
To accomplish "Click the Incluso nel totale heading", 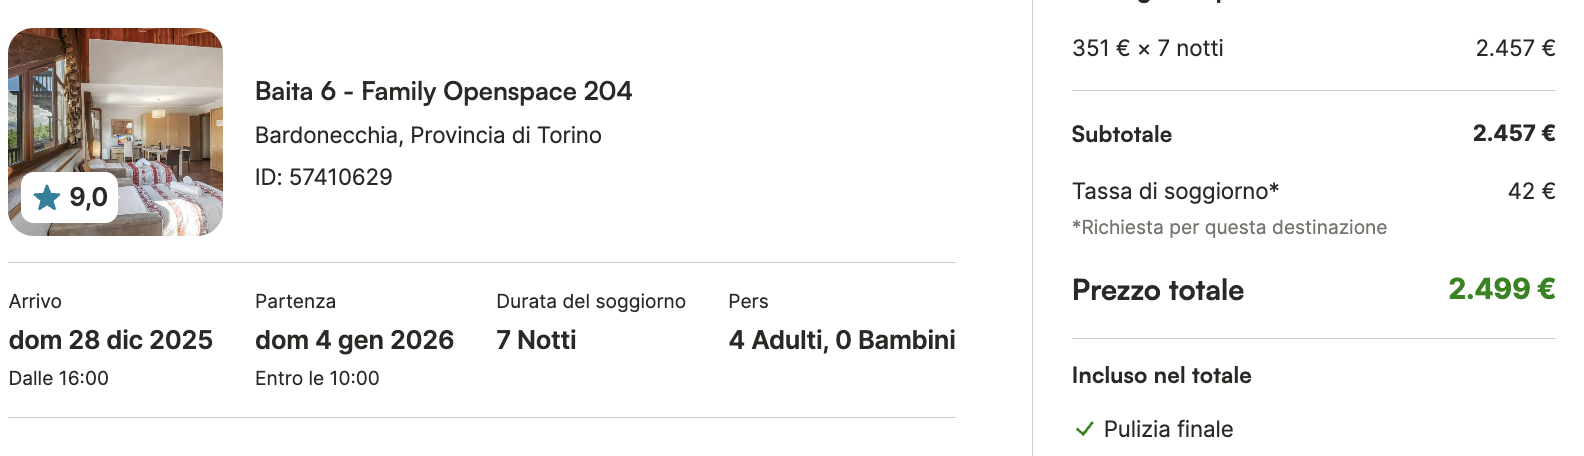I will click(1161, 375).
